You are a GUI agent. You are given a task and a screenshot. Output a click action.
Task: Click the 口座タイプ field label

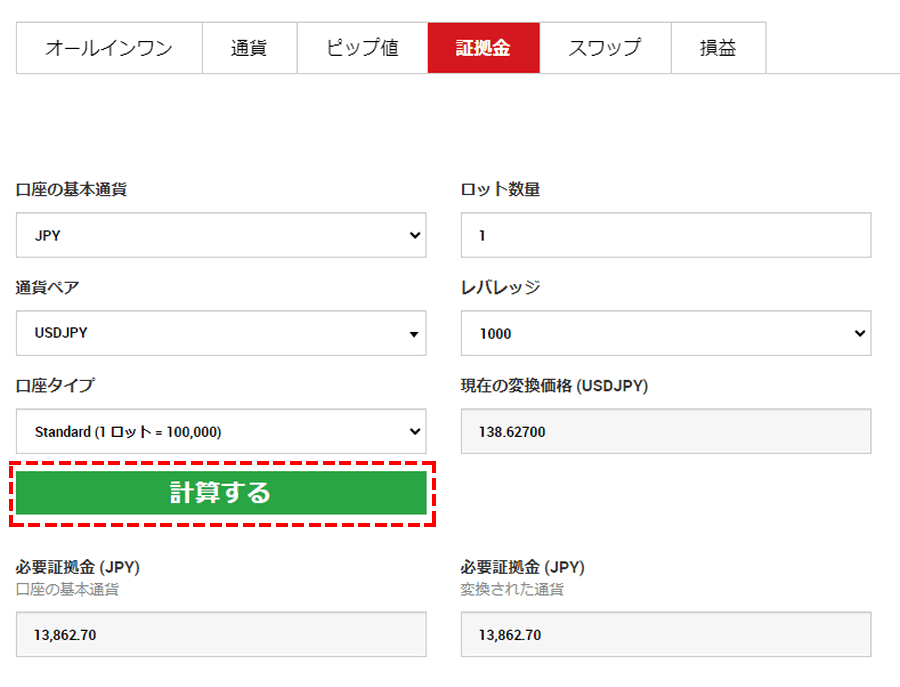(55, 386)
